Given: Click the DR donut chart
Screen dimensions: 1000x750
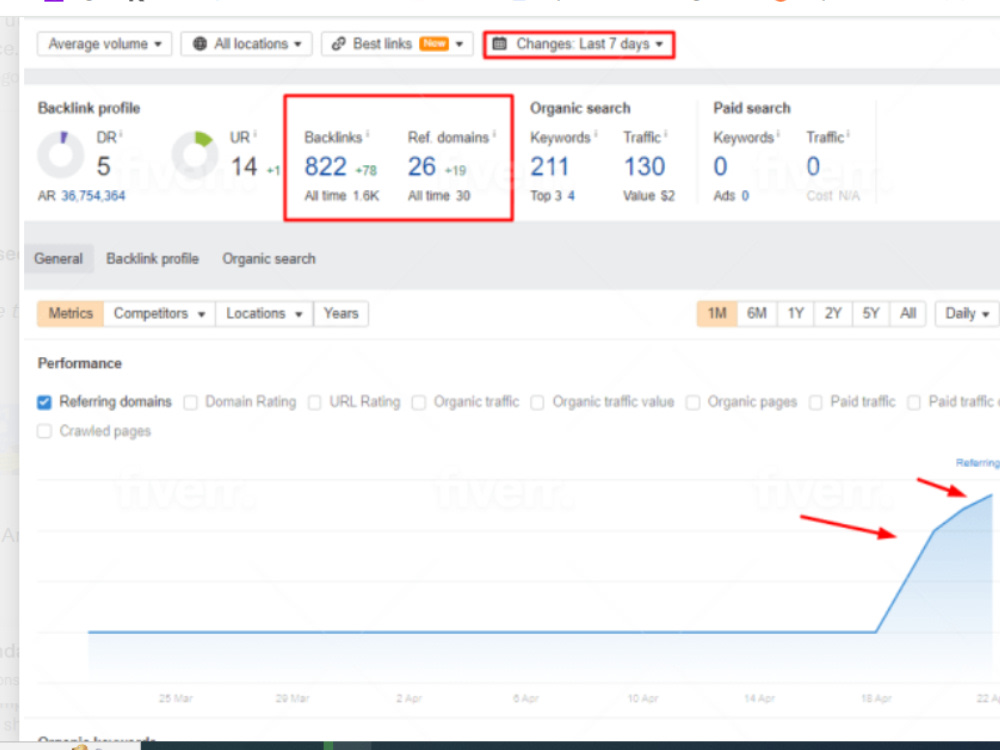Looking at the screenshot, I should click(x=61, y=154).
